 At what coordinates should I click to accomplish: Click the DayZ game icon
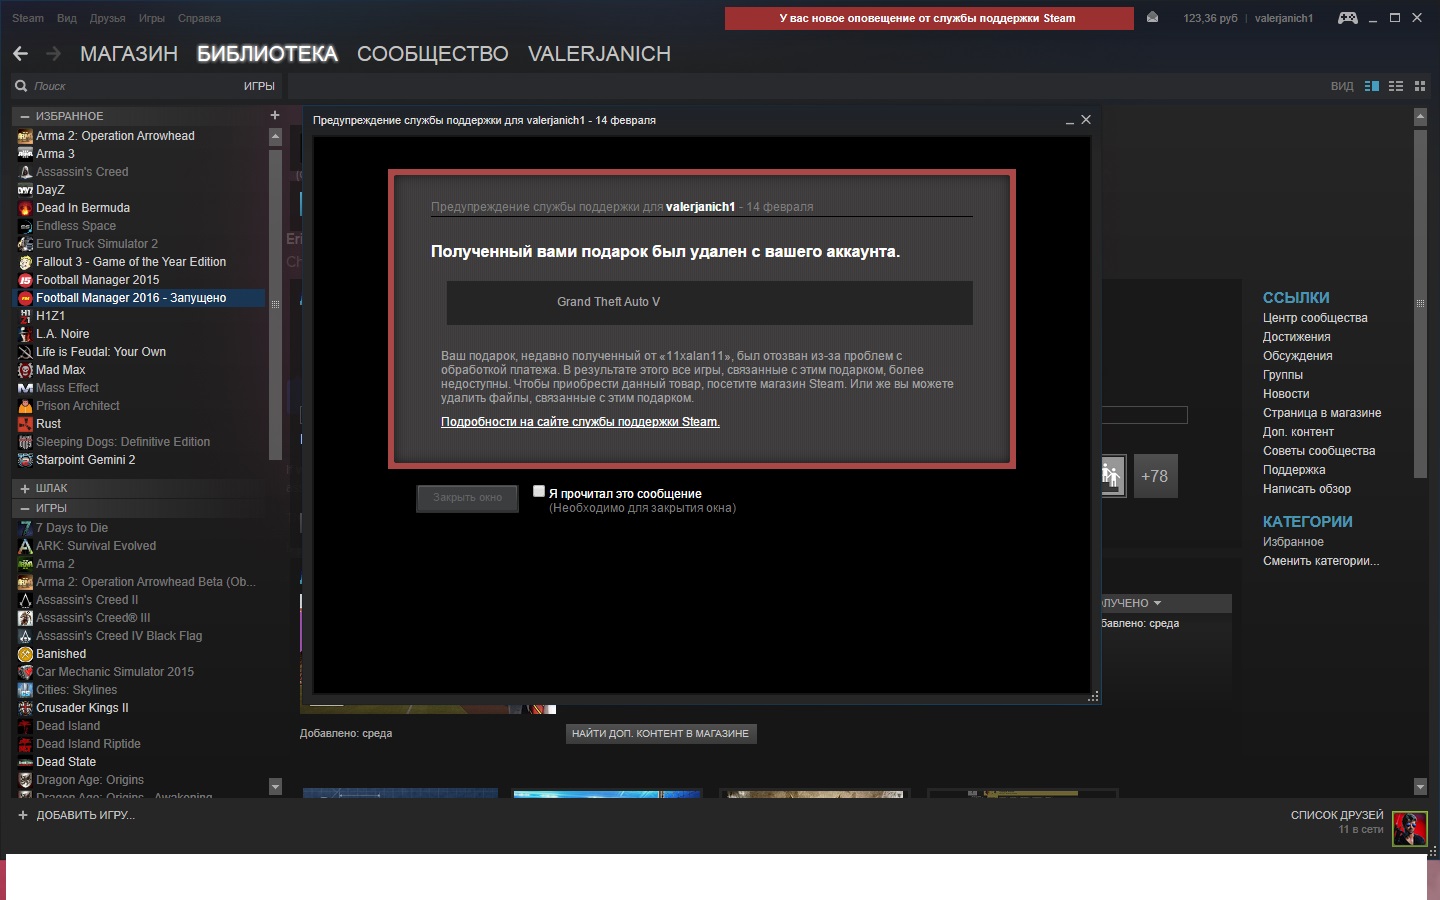(x=26, y=190)
